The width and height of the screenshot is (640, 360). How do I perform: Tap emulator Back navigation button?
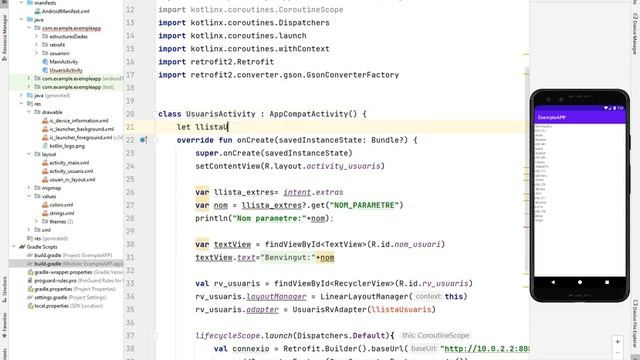click(553, 282)
